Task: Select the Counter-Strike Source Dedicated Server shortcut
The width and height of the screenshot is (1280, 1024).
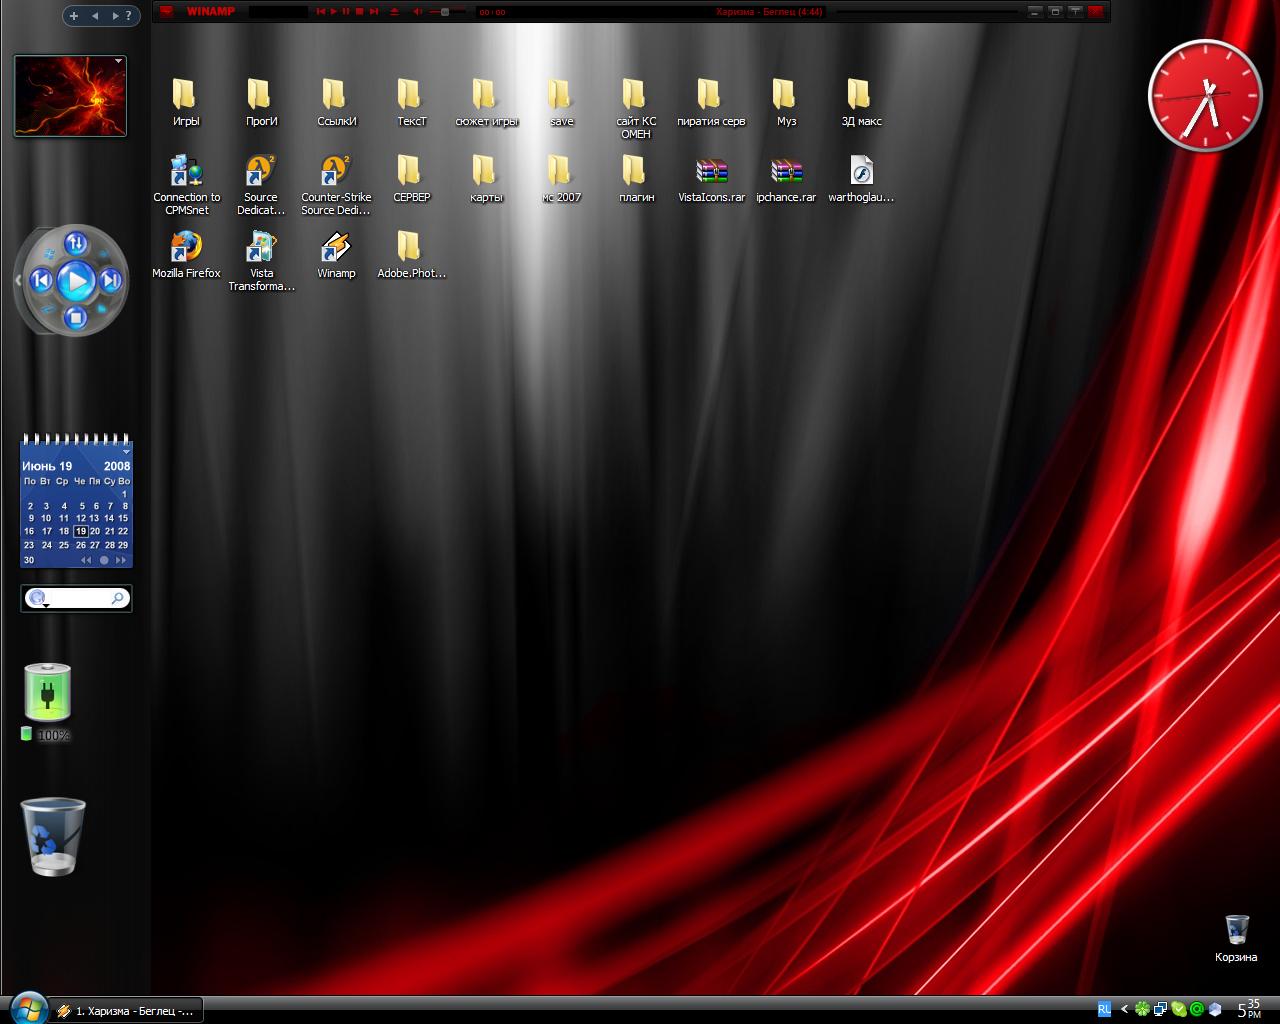Action: (335, 172)
